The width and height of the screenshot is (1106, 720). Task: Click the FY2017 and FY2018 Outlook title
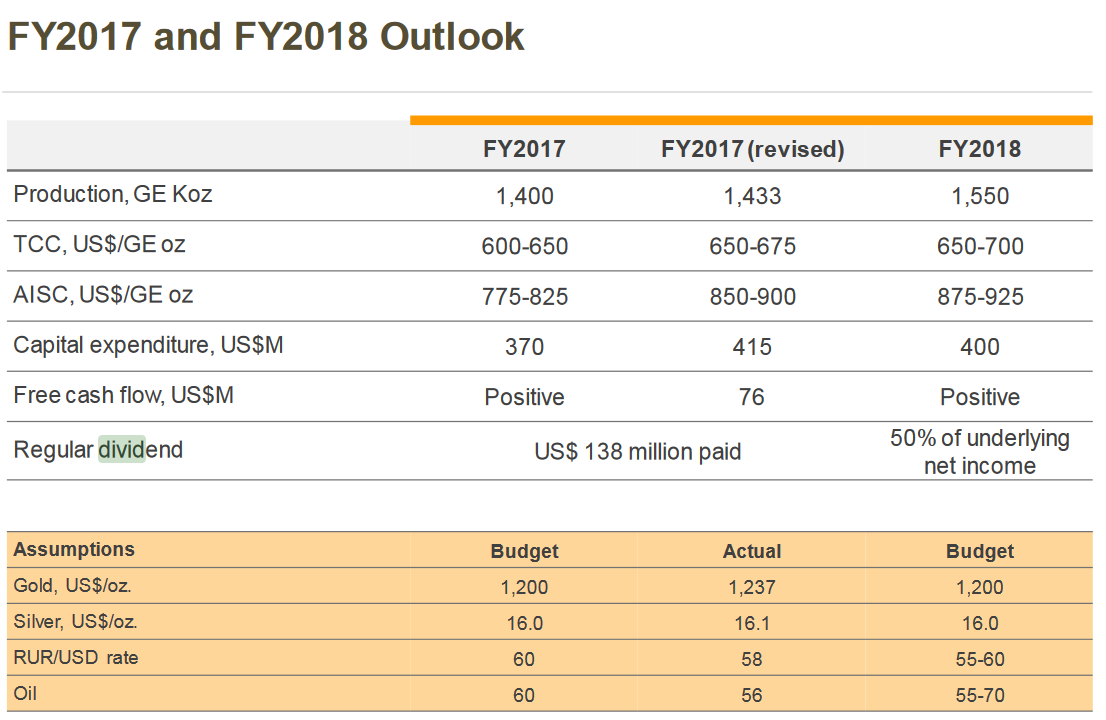265,37
